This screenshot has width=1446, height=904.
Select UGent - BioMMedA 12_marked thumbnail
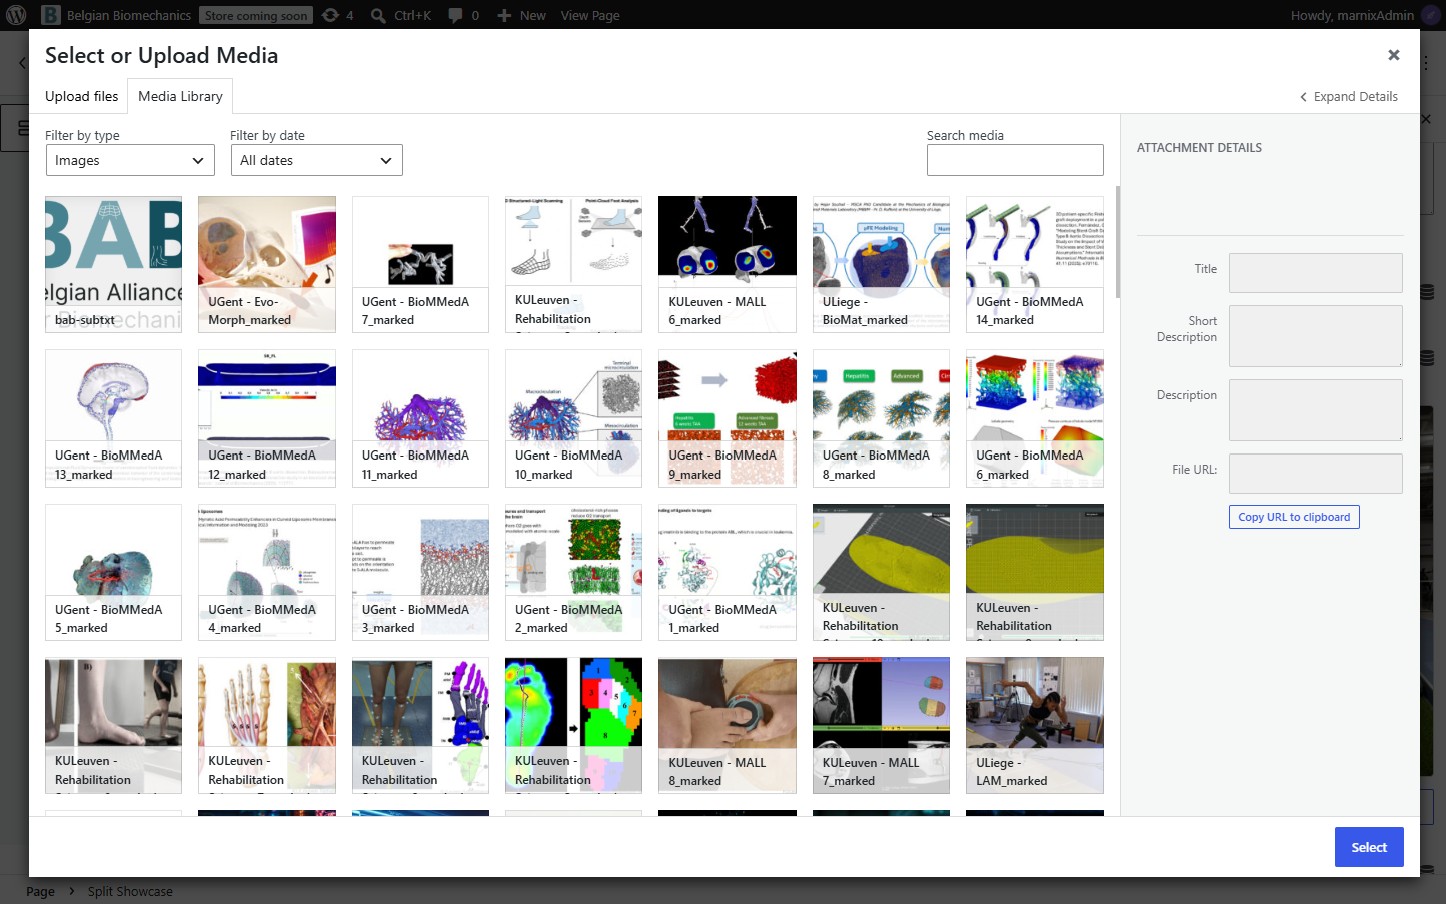[x=267, y=418]
